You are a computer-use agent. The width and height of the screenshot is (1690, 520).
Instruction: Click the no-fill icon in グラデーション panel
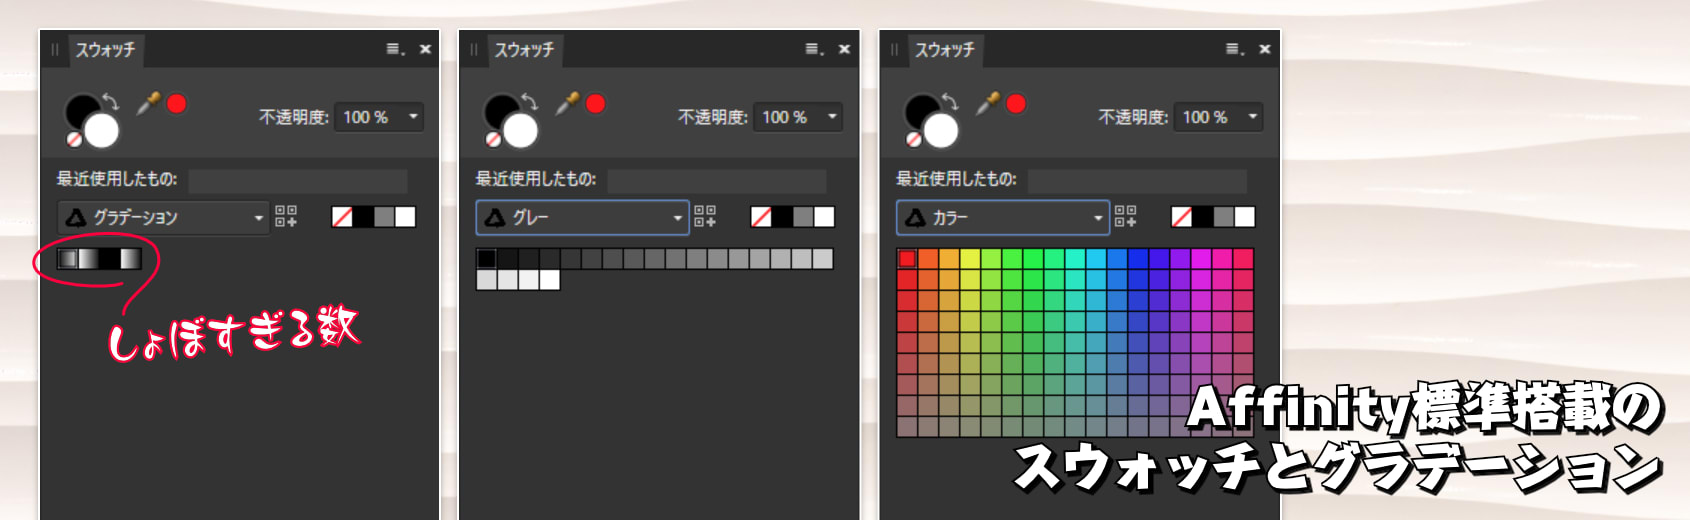(74, 140)
